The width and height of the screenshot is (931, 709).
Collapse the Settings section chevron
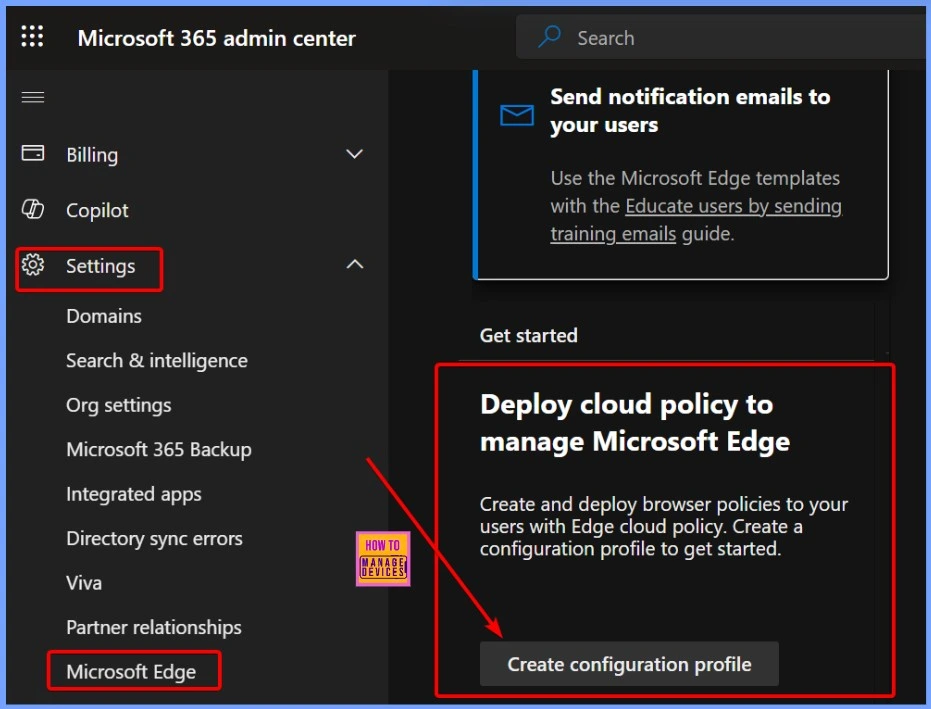click(x=354, y=264)
